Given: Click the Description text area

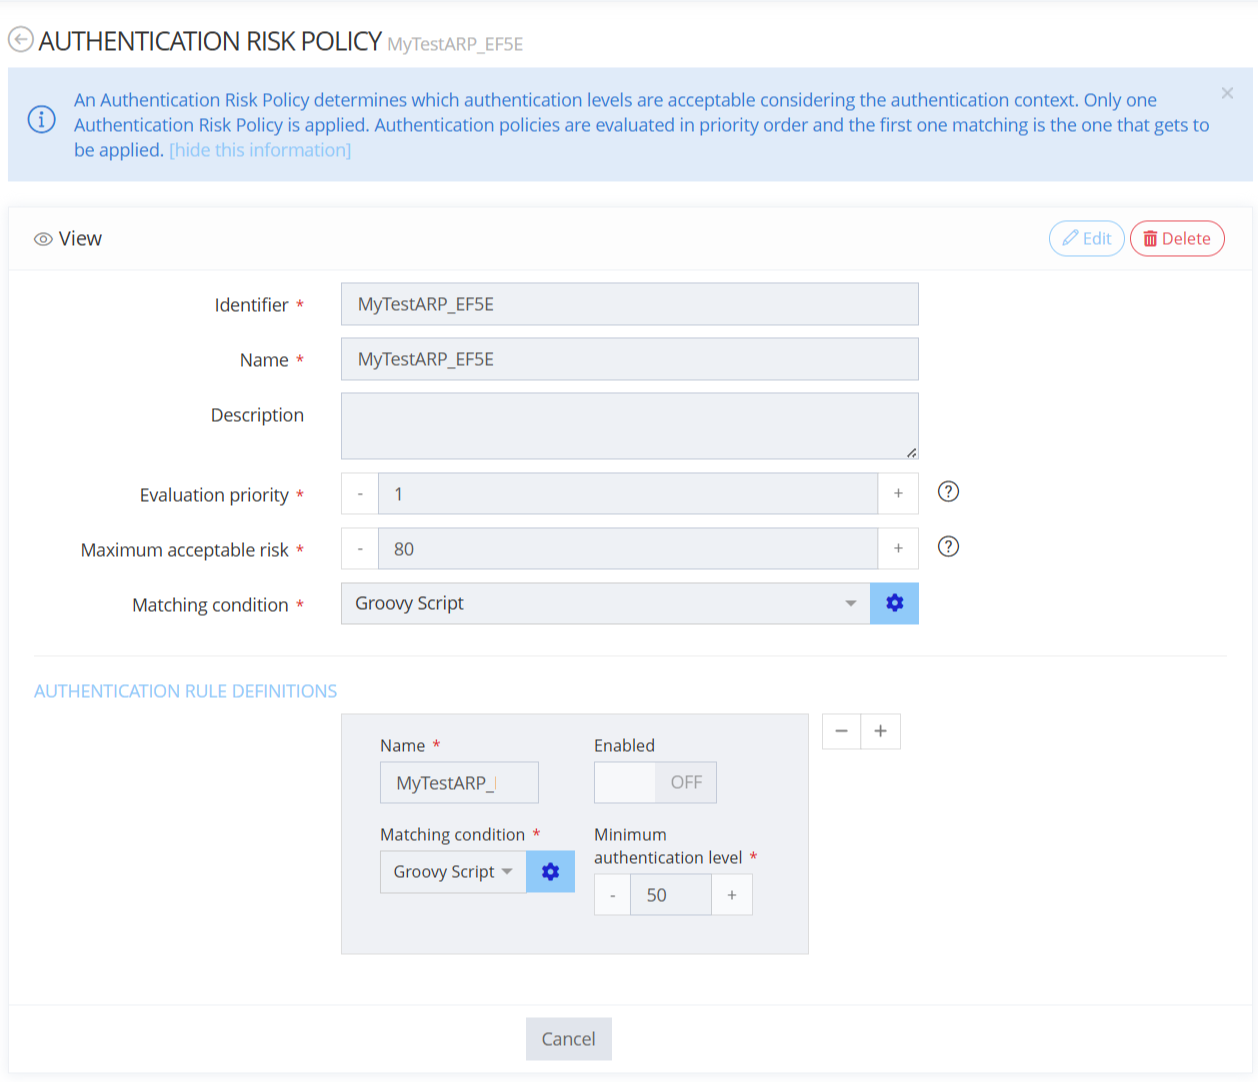Looking at the screenshot, I should (x=629, y=426).
